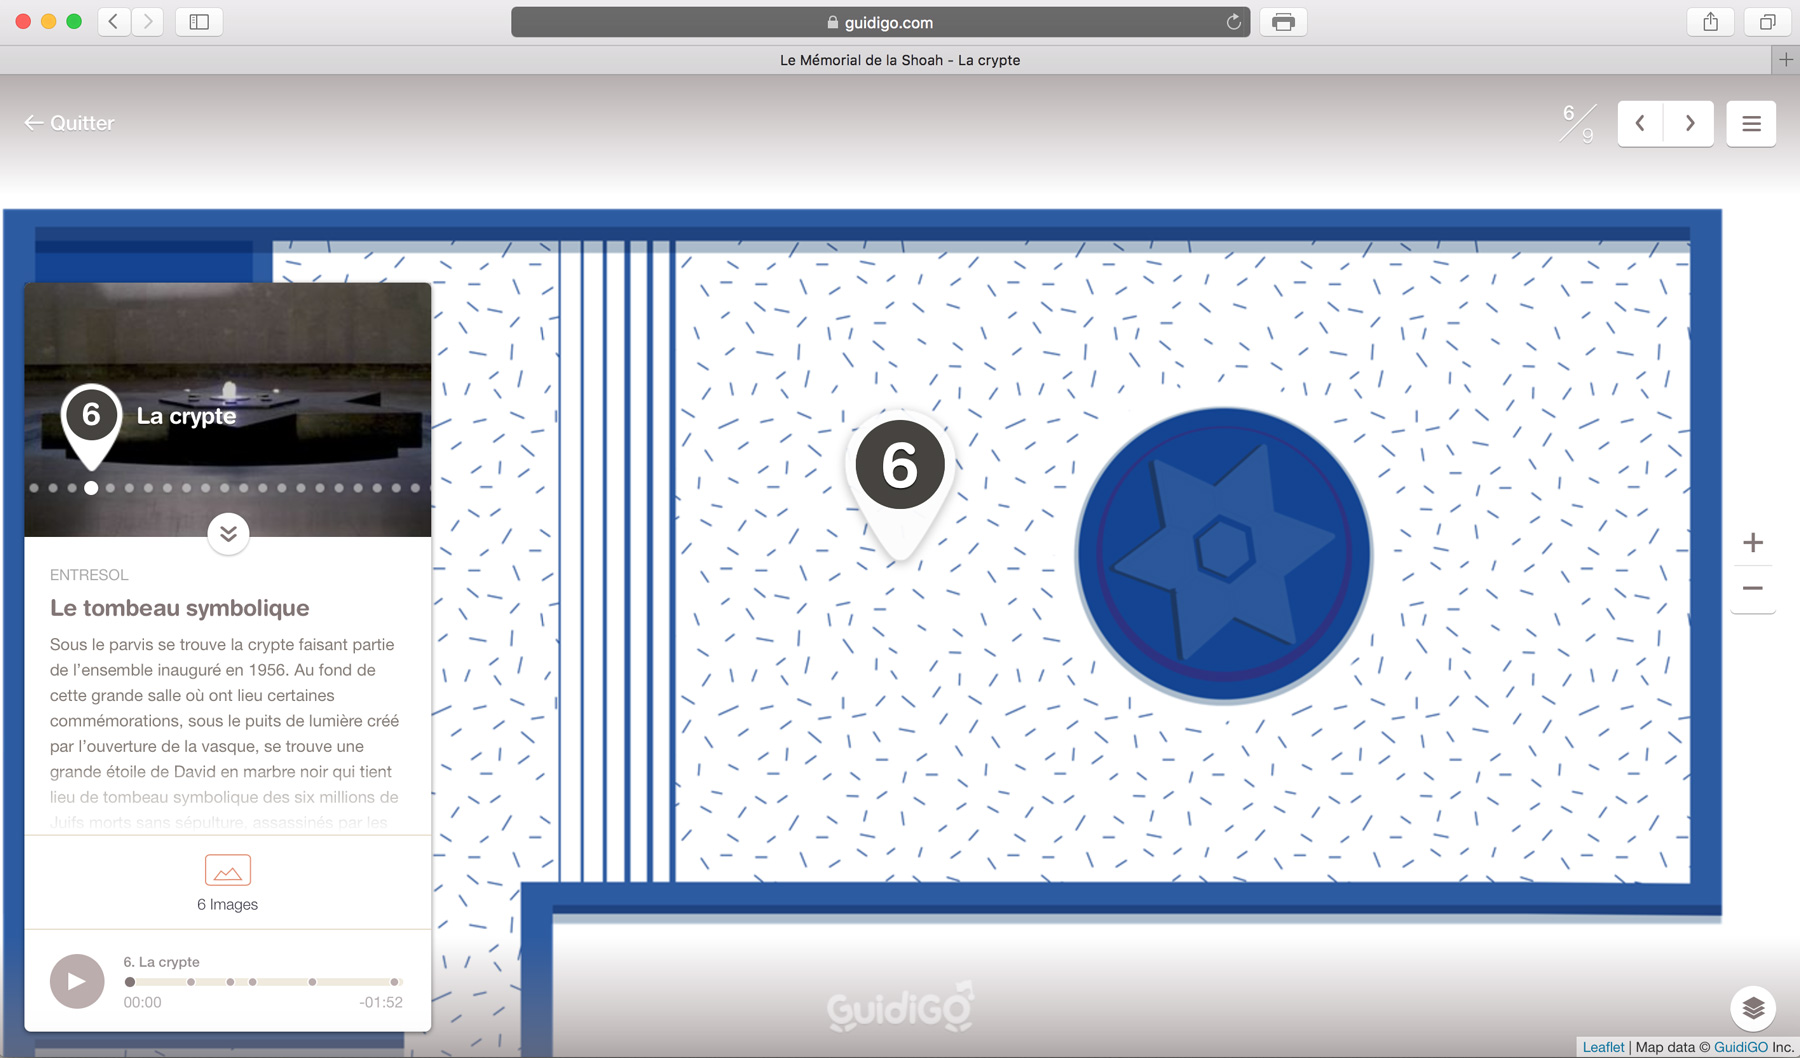This screenshot has height=1058, width=1800.
Task: Play the La crypte audio track
Action: coord(77,981)
